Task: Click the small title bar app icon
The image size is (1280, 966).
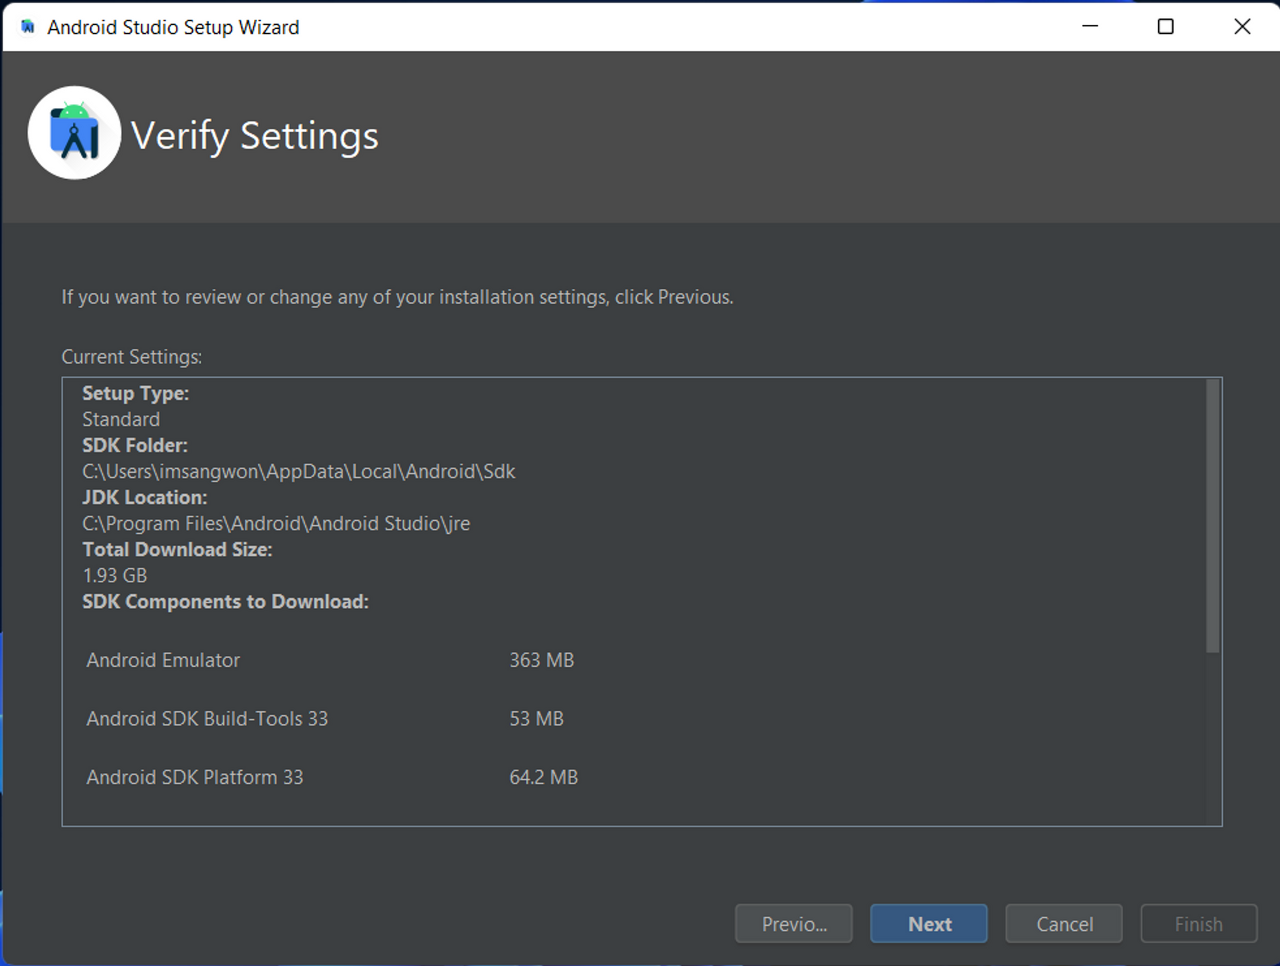Action: pos(27,27)
